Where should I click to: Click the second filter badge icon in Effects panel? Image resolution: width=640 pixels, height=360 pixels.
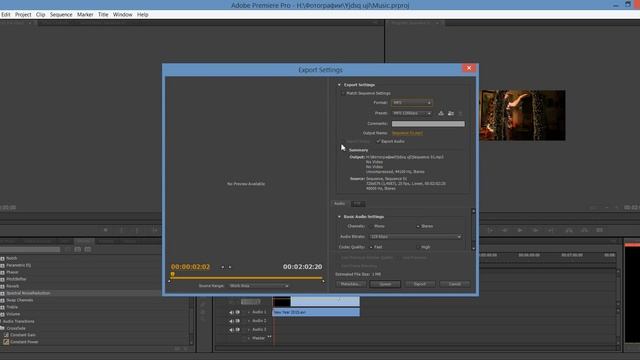tap(88, 249)
